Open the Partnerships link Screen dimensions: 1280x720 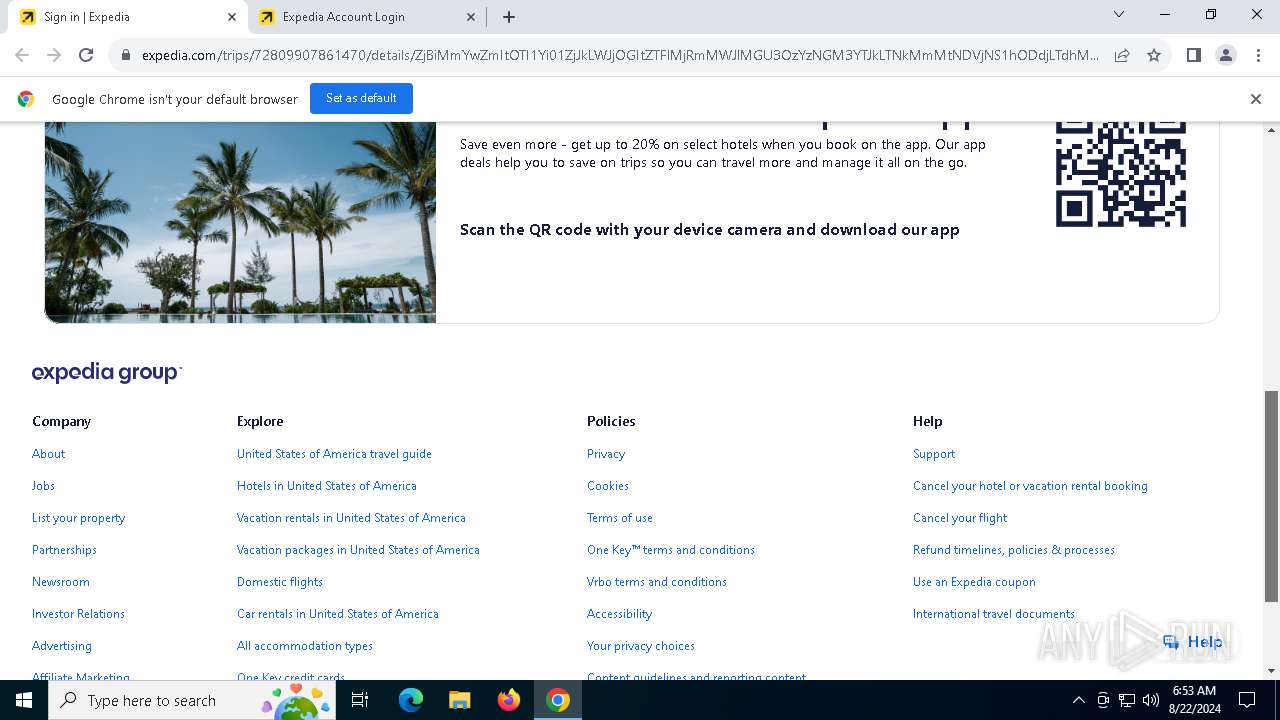point(64,550)
